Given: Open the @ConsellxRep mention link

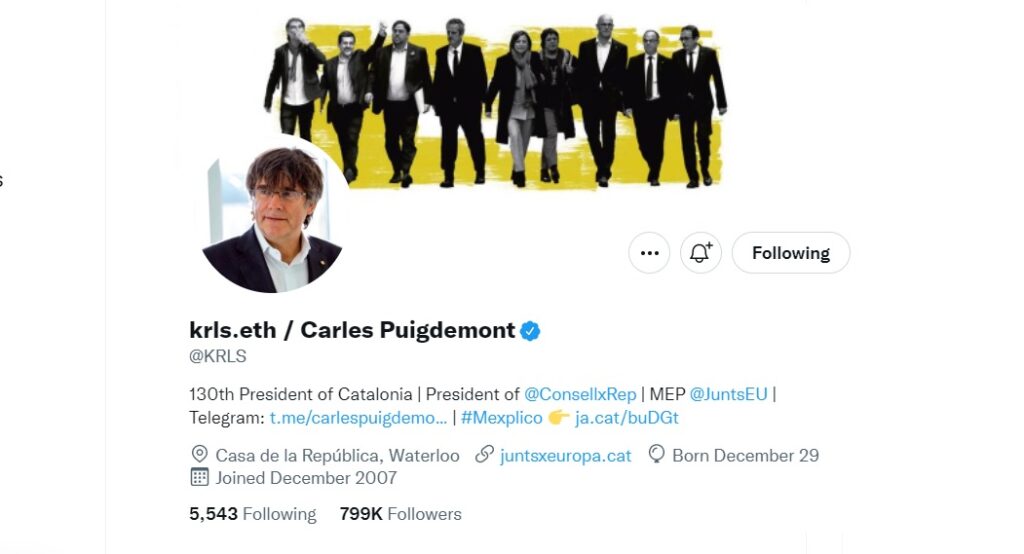Looking at the screenshot, I should [580, 395].
